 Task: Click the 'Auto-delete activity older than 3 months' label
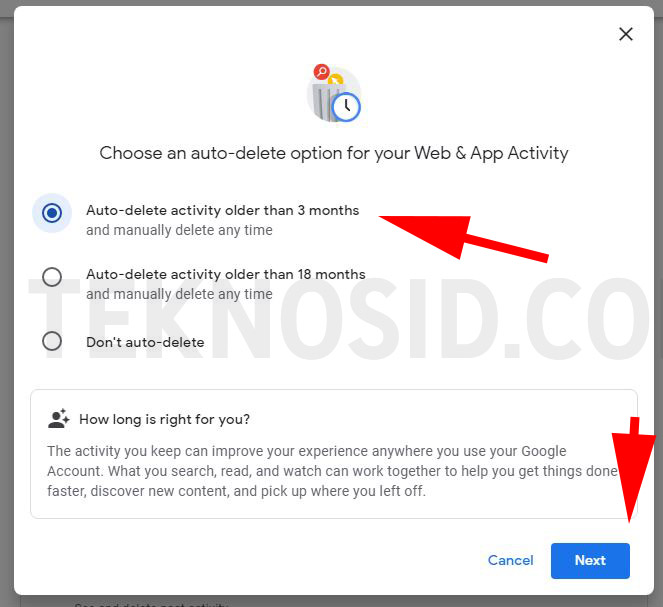222,210
